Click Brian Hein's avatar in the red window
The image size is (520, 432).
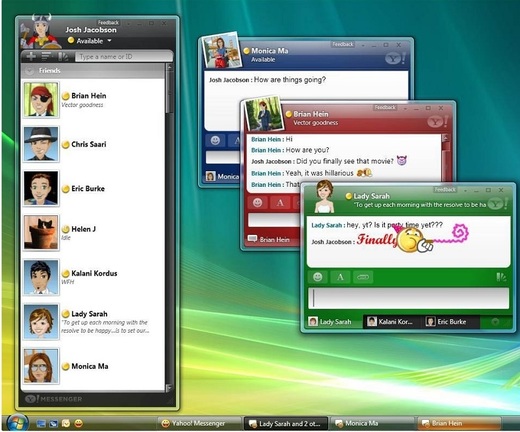pyautogui.click(x=264, y=114)
